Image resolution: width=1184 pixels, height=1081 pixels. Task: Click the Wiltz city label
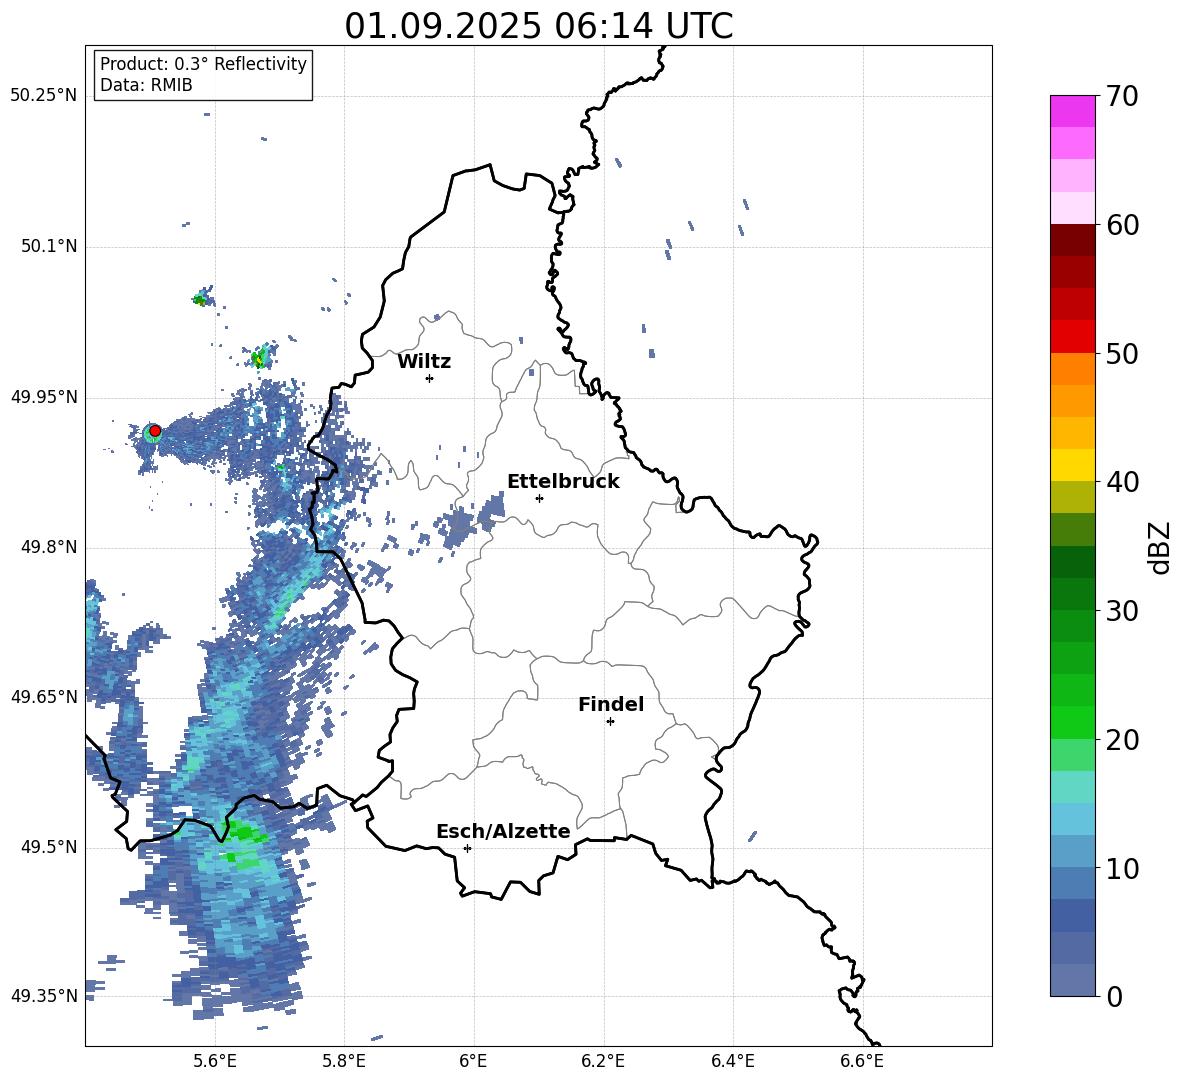424,362
